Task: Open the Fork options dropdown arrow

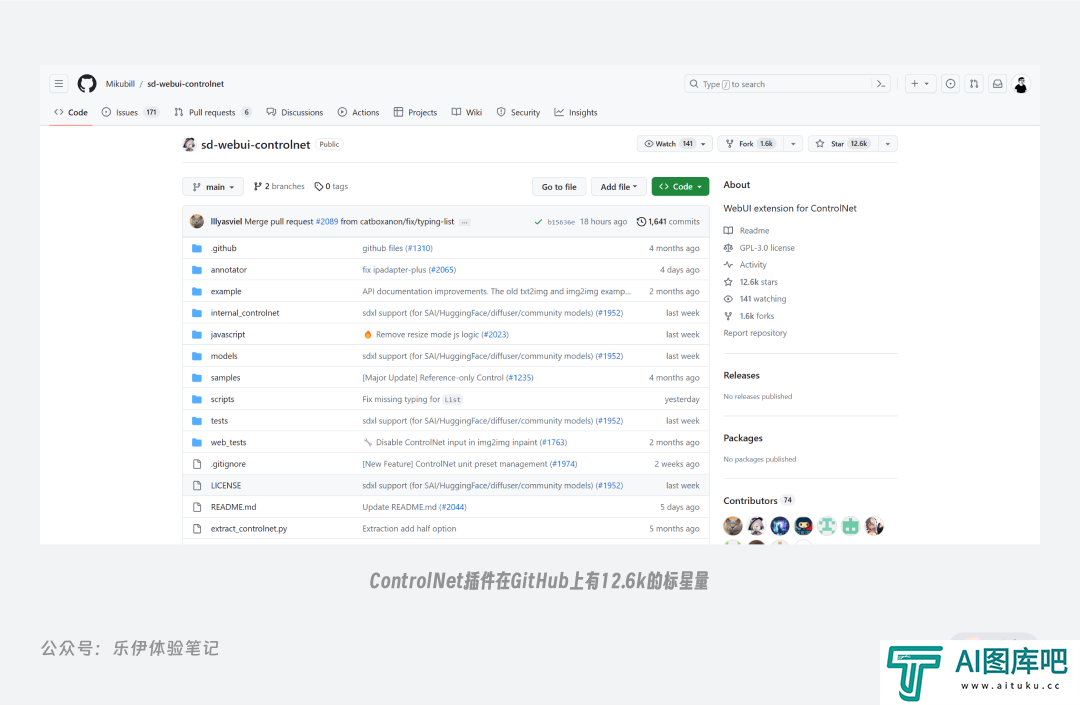Action: (x=793, y=144)
